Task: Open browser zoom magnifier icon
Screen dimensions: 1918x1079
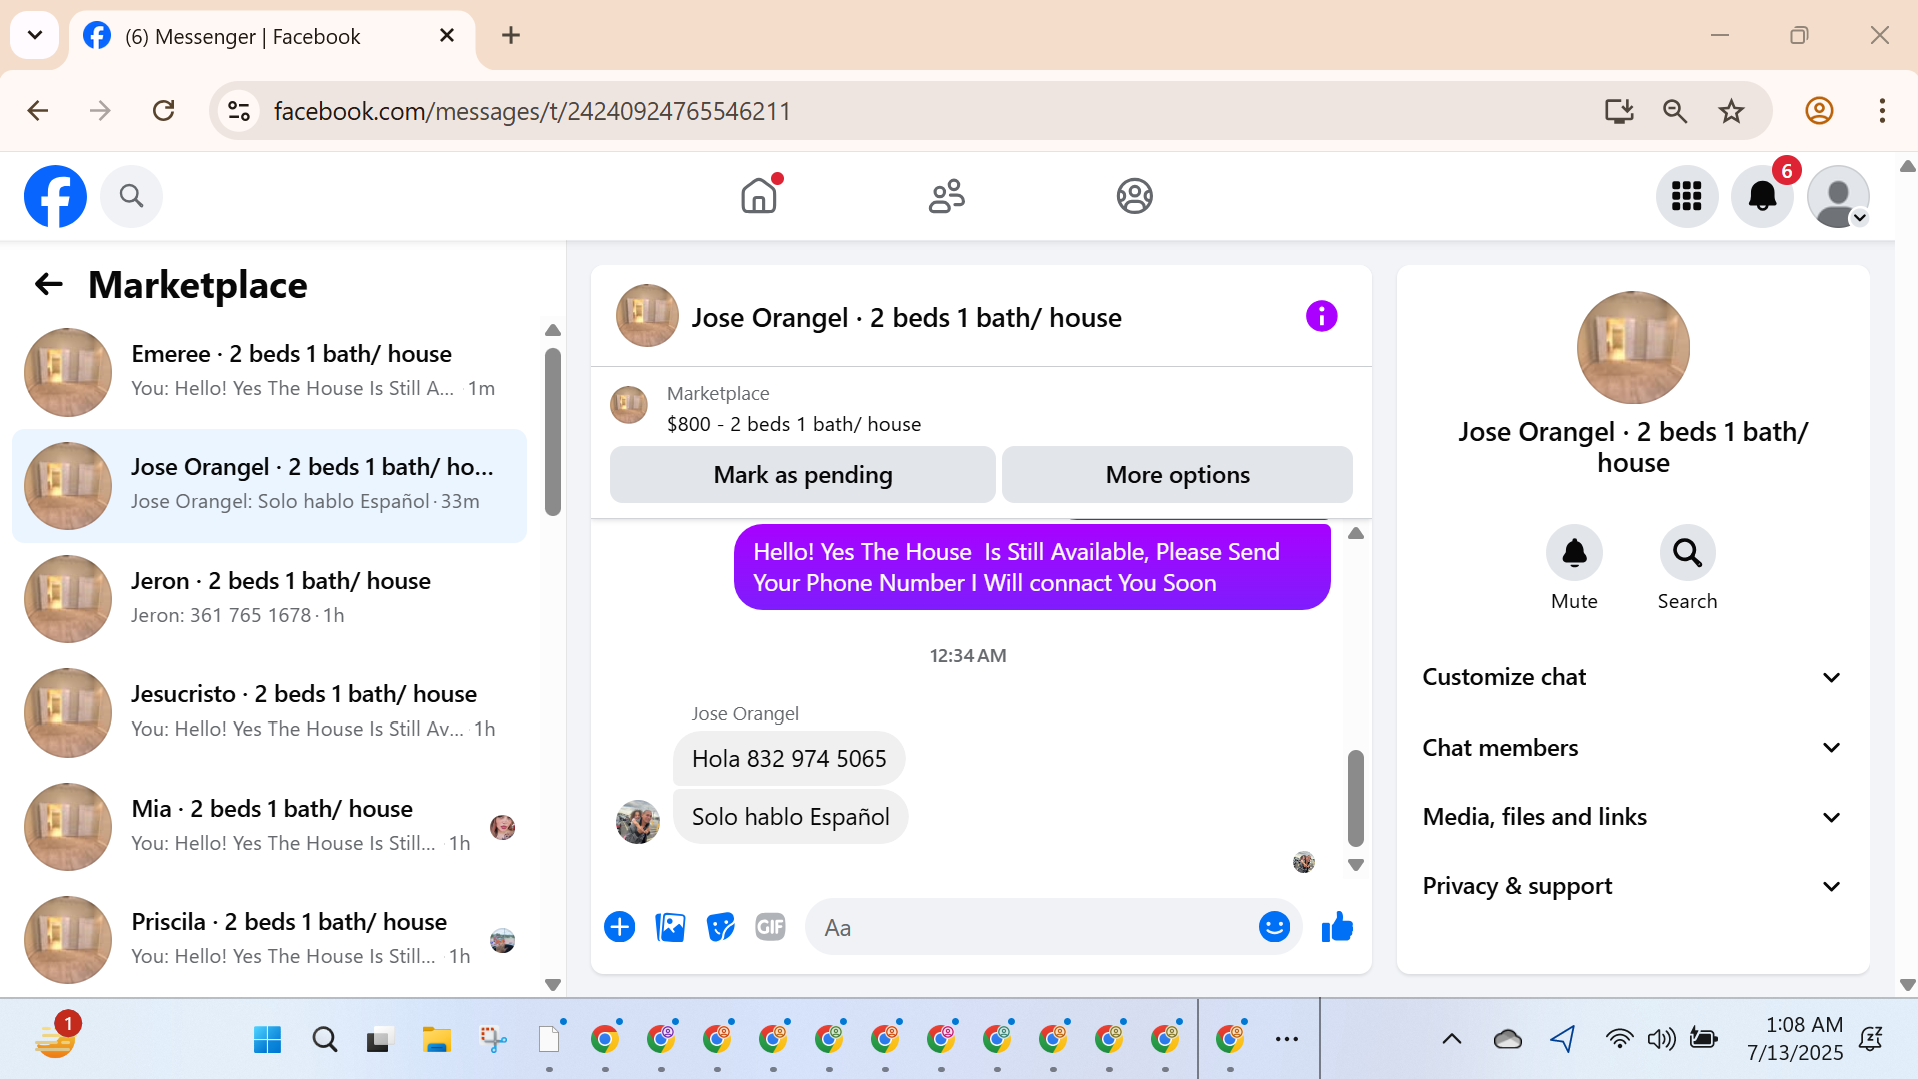Action: [1675, 111]
